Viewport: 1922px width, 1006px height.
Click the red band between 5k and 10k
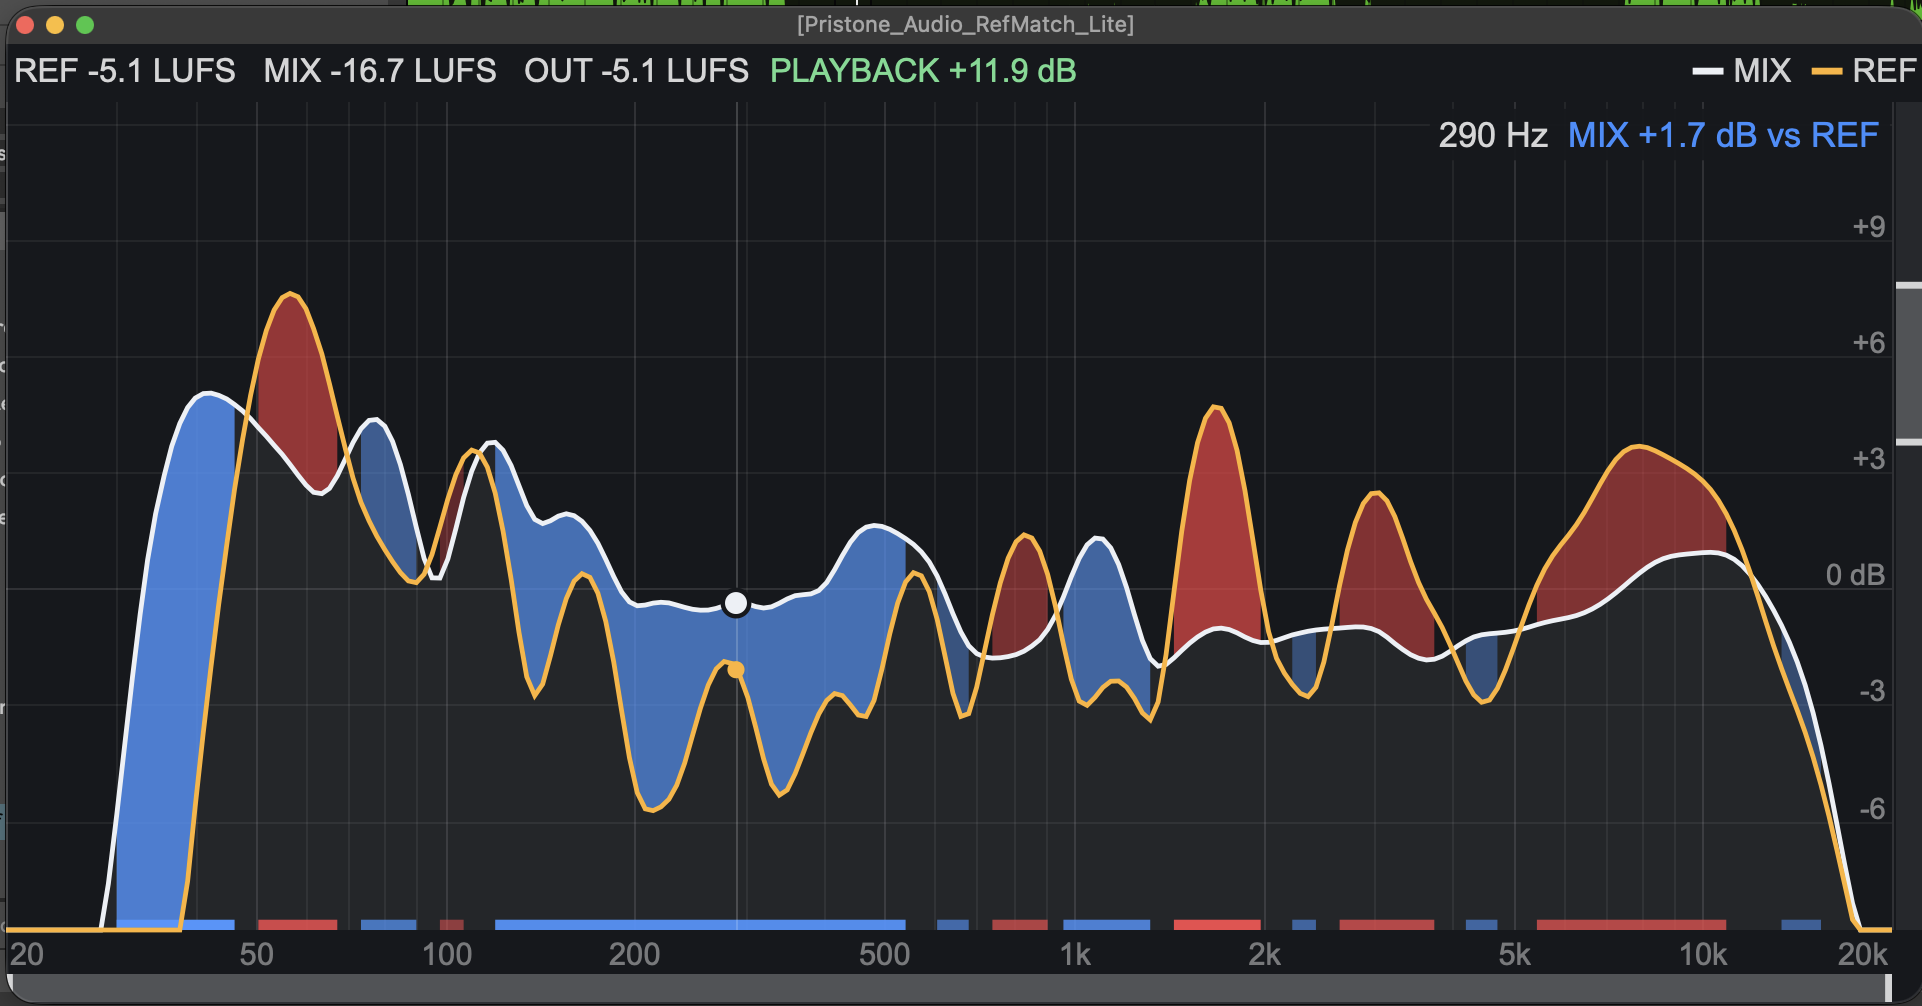pyautogui.click(x=1631, y=925)
